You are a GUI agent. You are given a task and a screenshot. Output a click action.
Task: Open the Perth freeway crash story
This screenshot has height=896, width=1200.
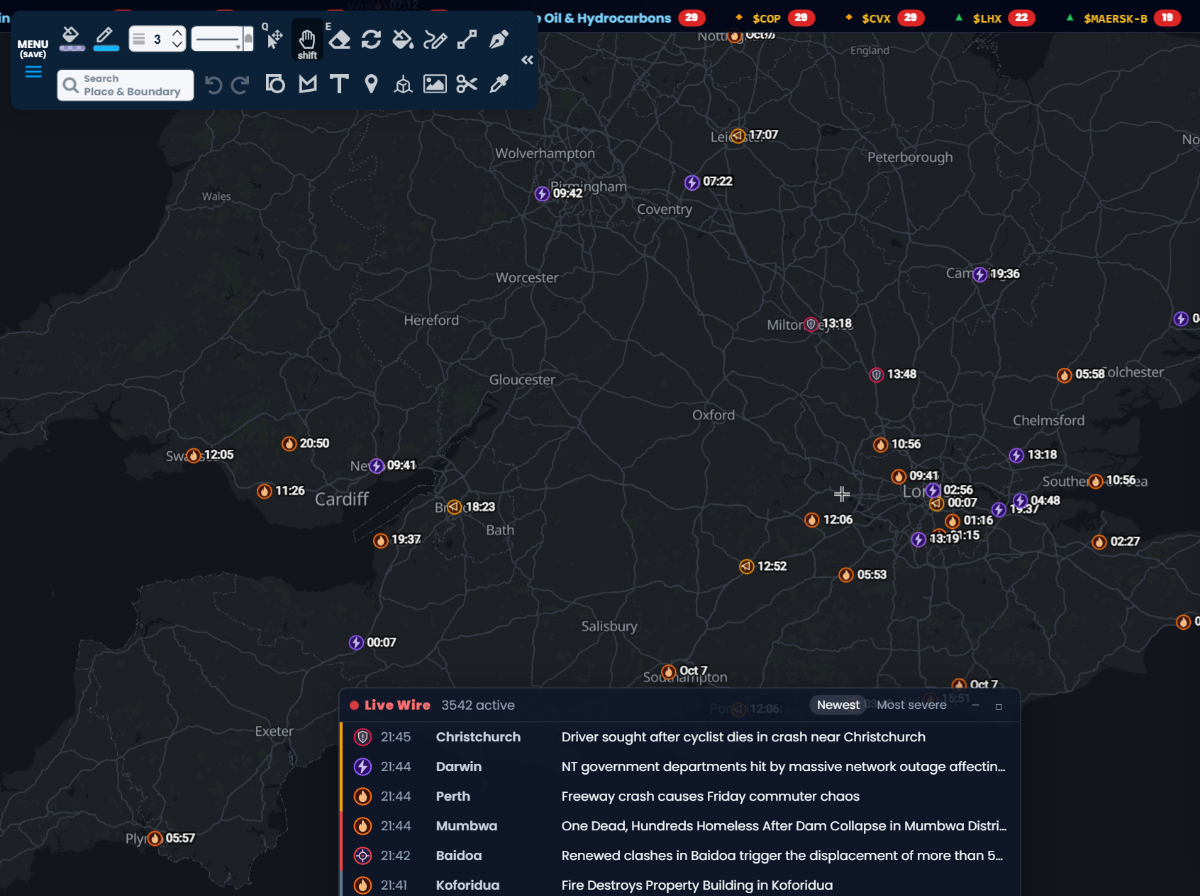pyautogui.click(x=680, y=797)
